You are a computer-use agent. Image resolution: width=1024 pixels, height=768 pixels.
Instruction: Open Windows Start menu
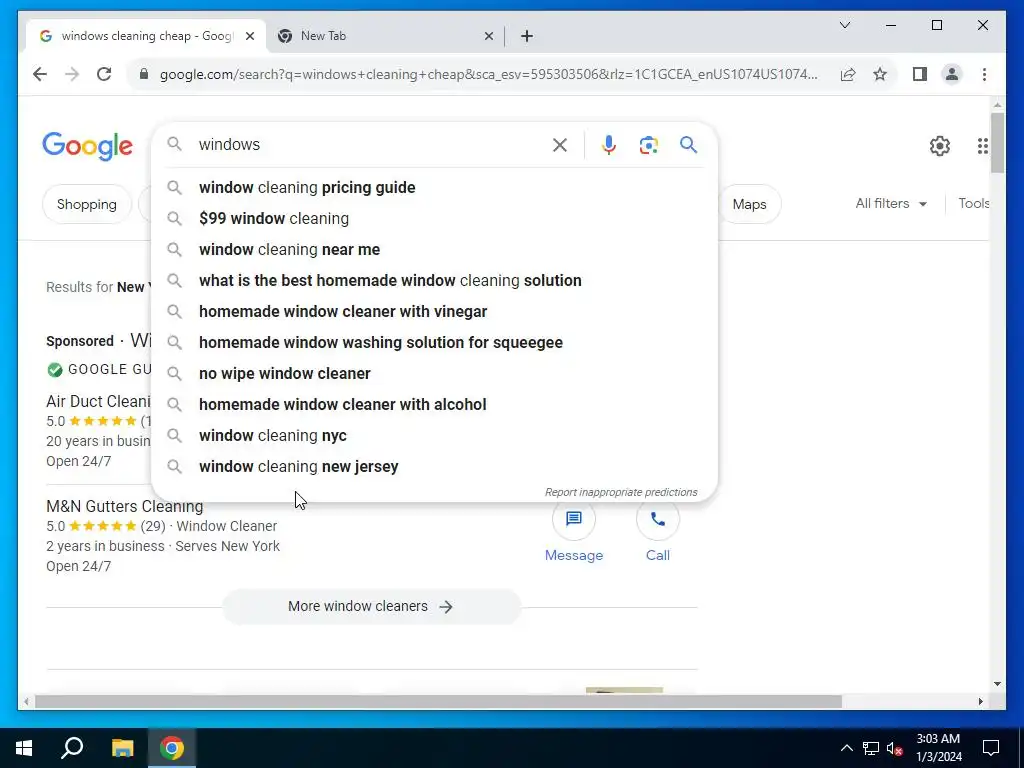[x=24, y=748]
